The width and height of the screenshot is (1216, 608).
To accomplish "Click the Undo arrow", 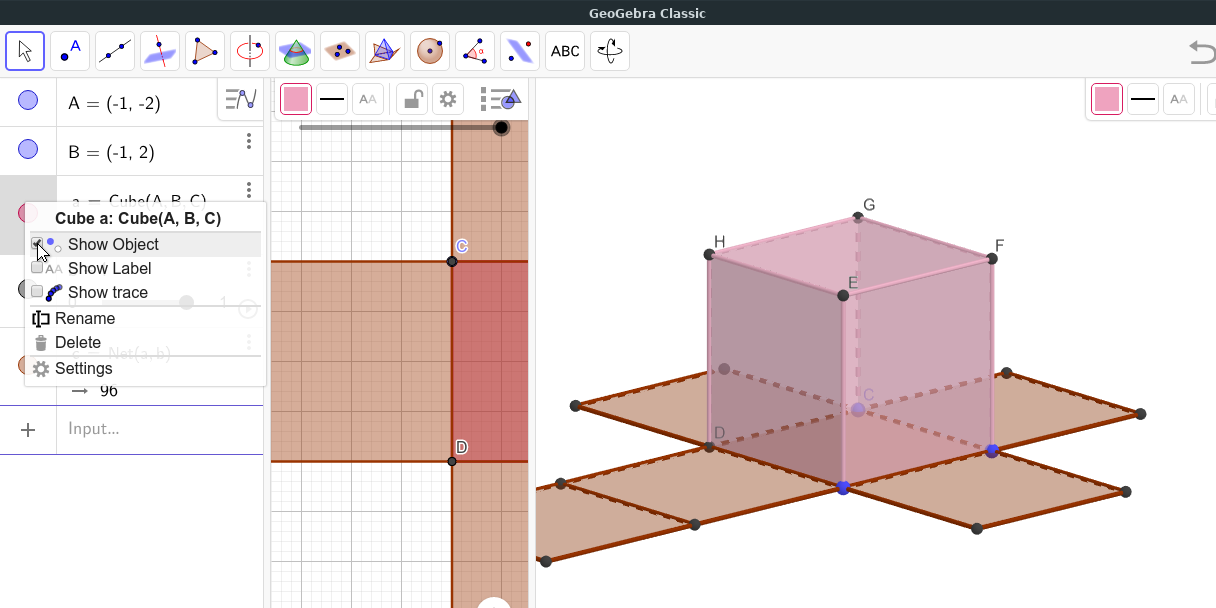I will point(1201,51).
